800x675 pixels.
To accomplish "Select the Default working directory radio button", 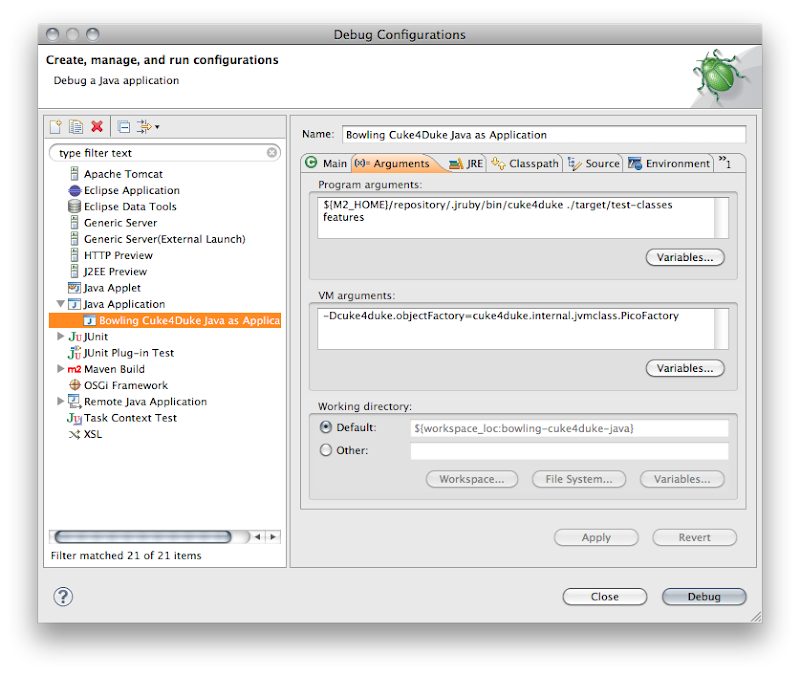I will (x=326, y=427).
